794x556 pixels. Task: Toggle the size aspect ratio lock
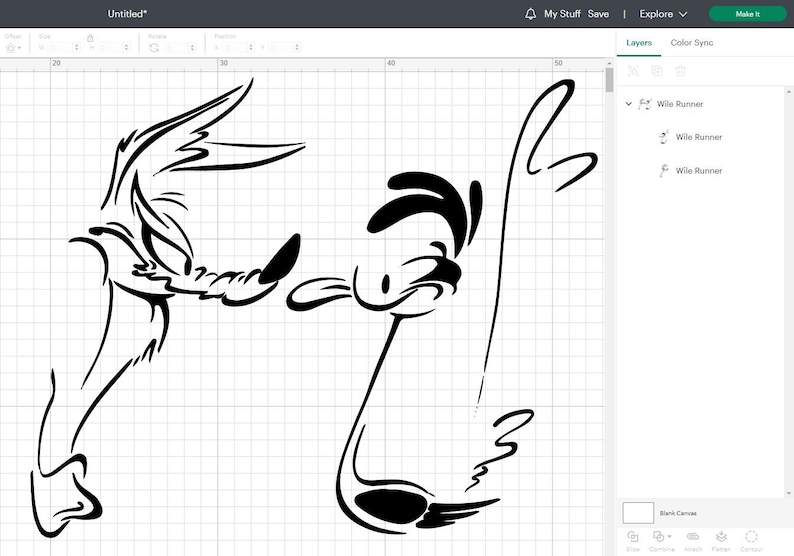click(x=90, y=38)
